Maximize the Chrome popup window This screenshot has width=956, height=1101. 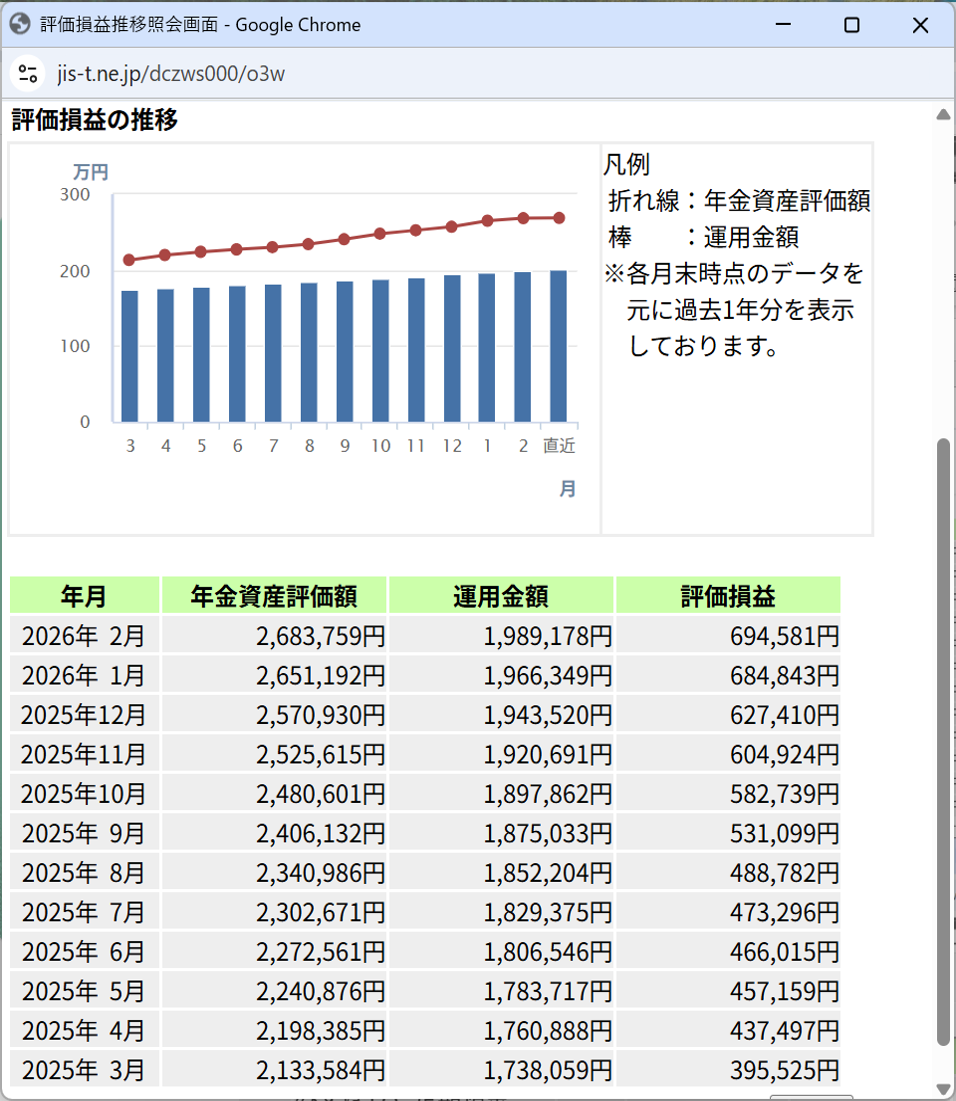(x=851, y=25)
